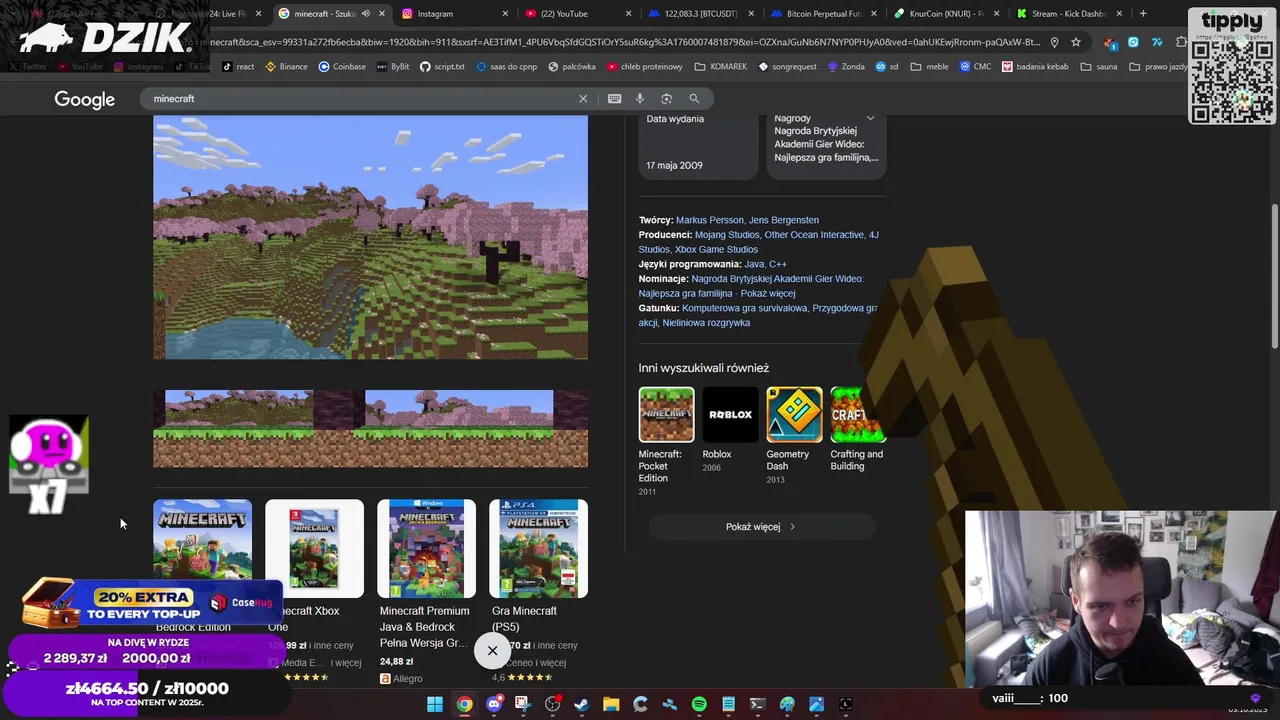Click the 'Inni wyszukiwali również' heading

(704, 368)
